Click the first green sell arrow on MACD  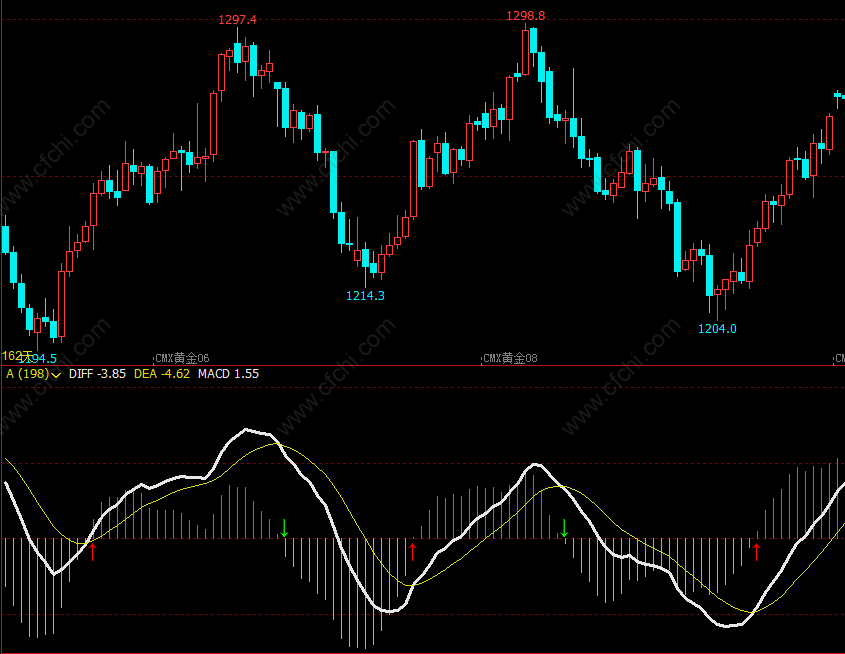coord(284,528)
